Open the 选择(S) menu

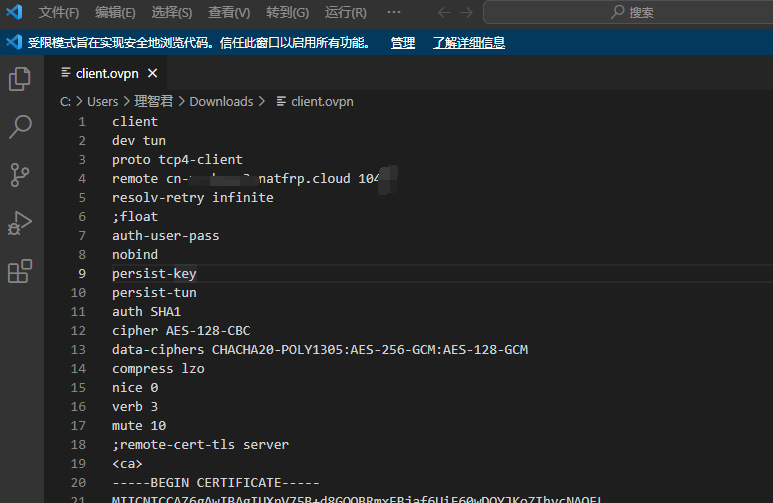(x=172, y=12)
